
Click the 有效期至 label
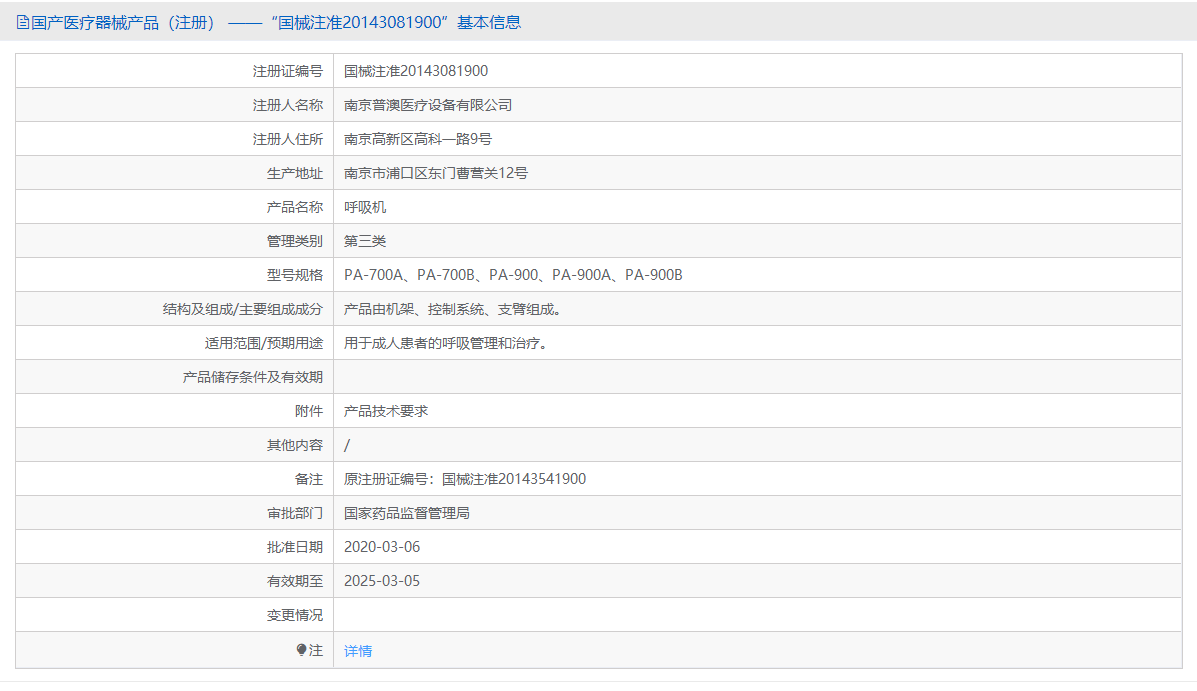295,581
